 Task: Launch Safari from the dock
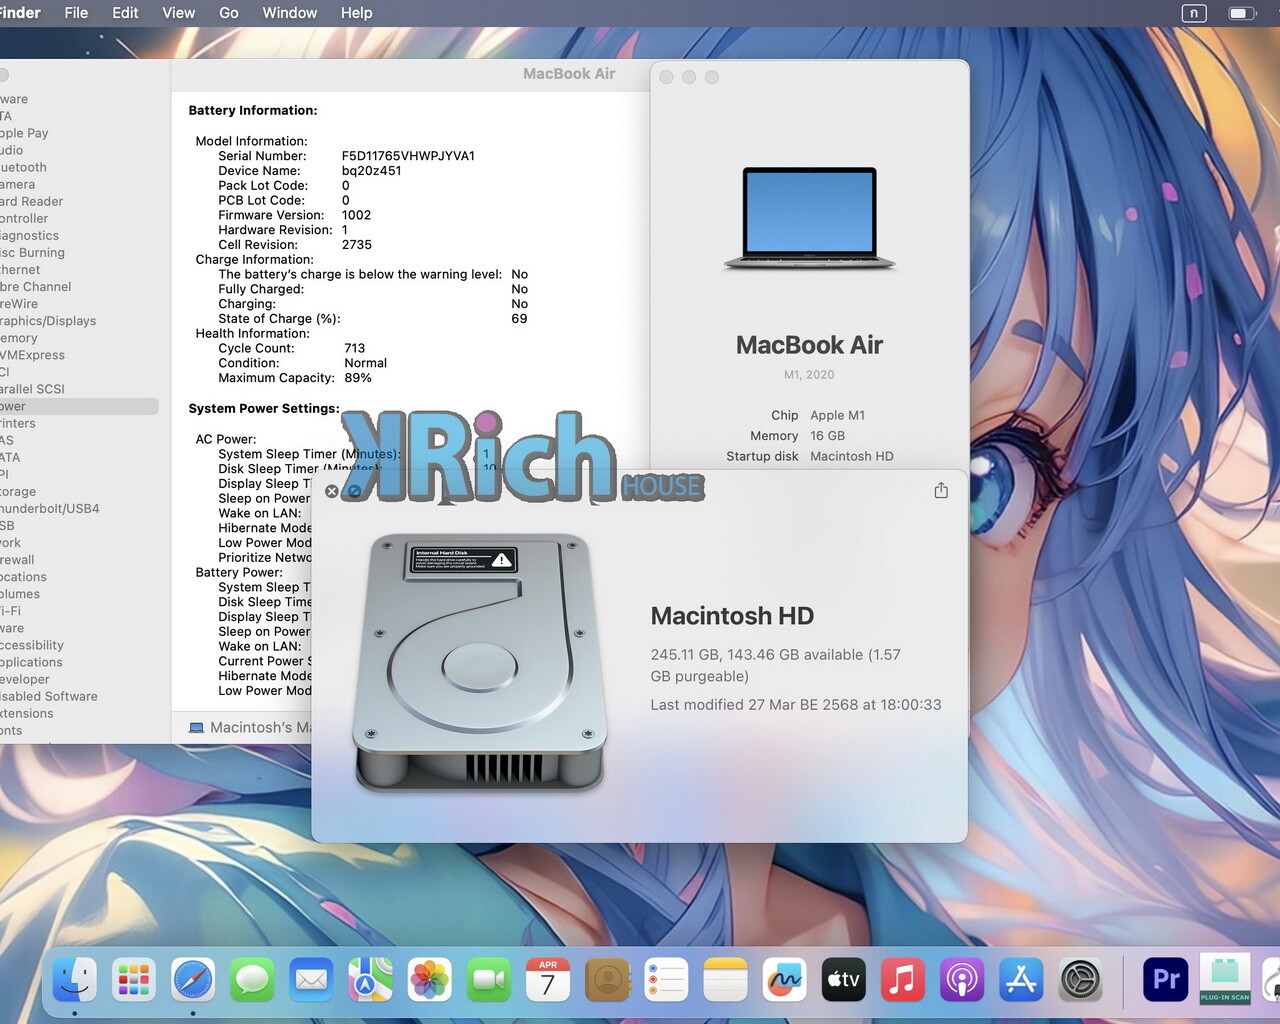click(193, 979)
